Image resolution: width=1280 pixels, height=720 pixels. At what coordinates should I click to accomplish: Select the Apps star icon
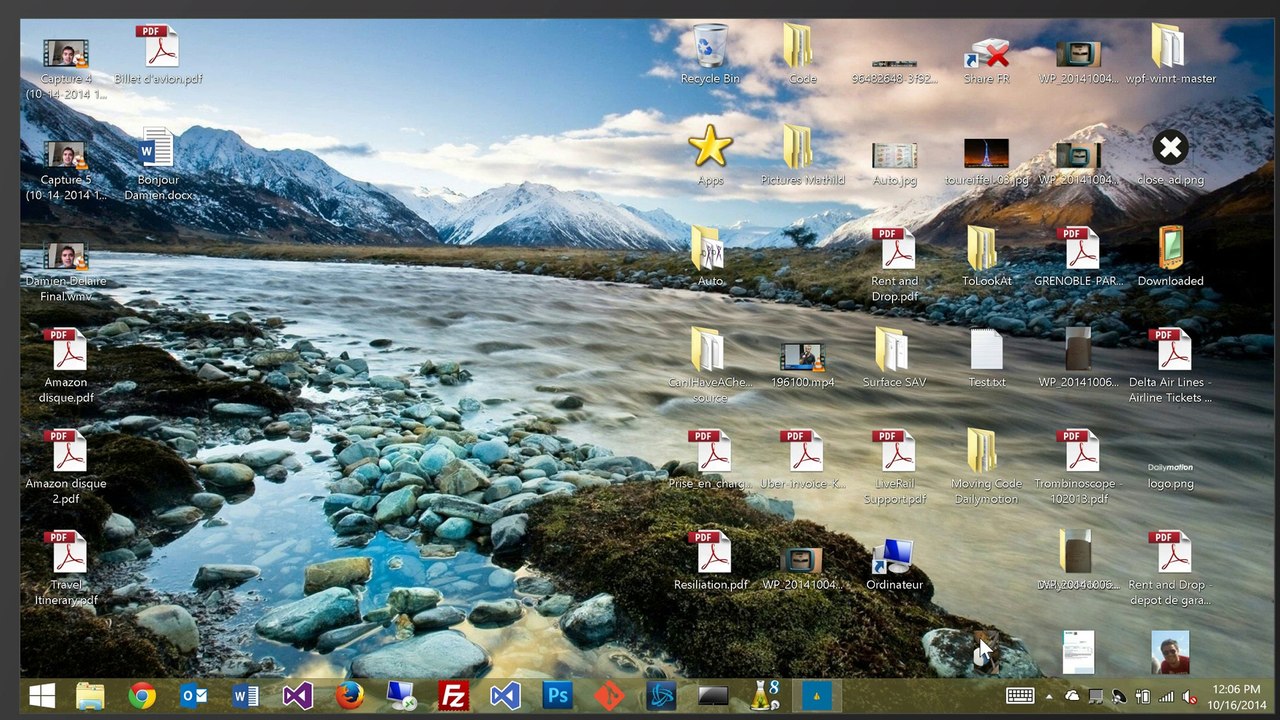(710, 155)
